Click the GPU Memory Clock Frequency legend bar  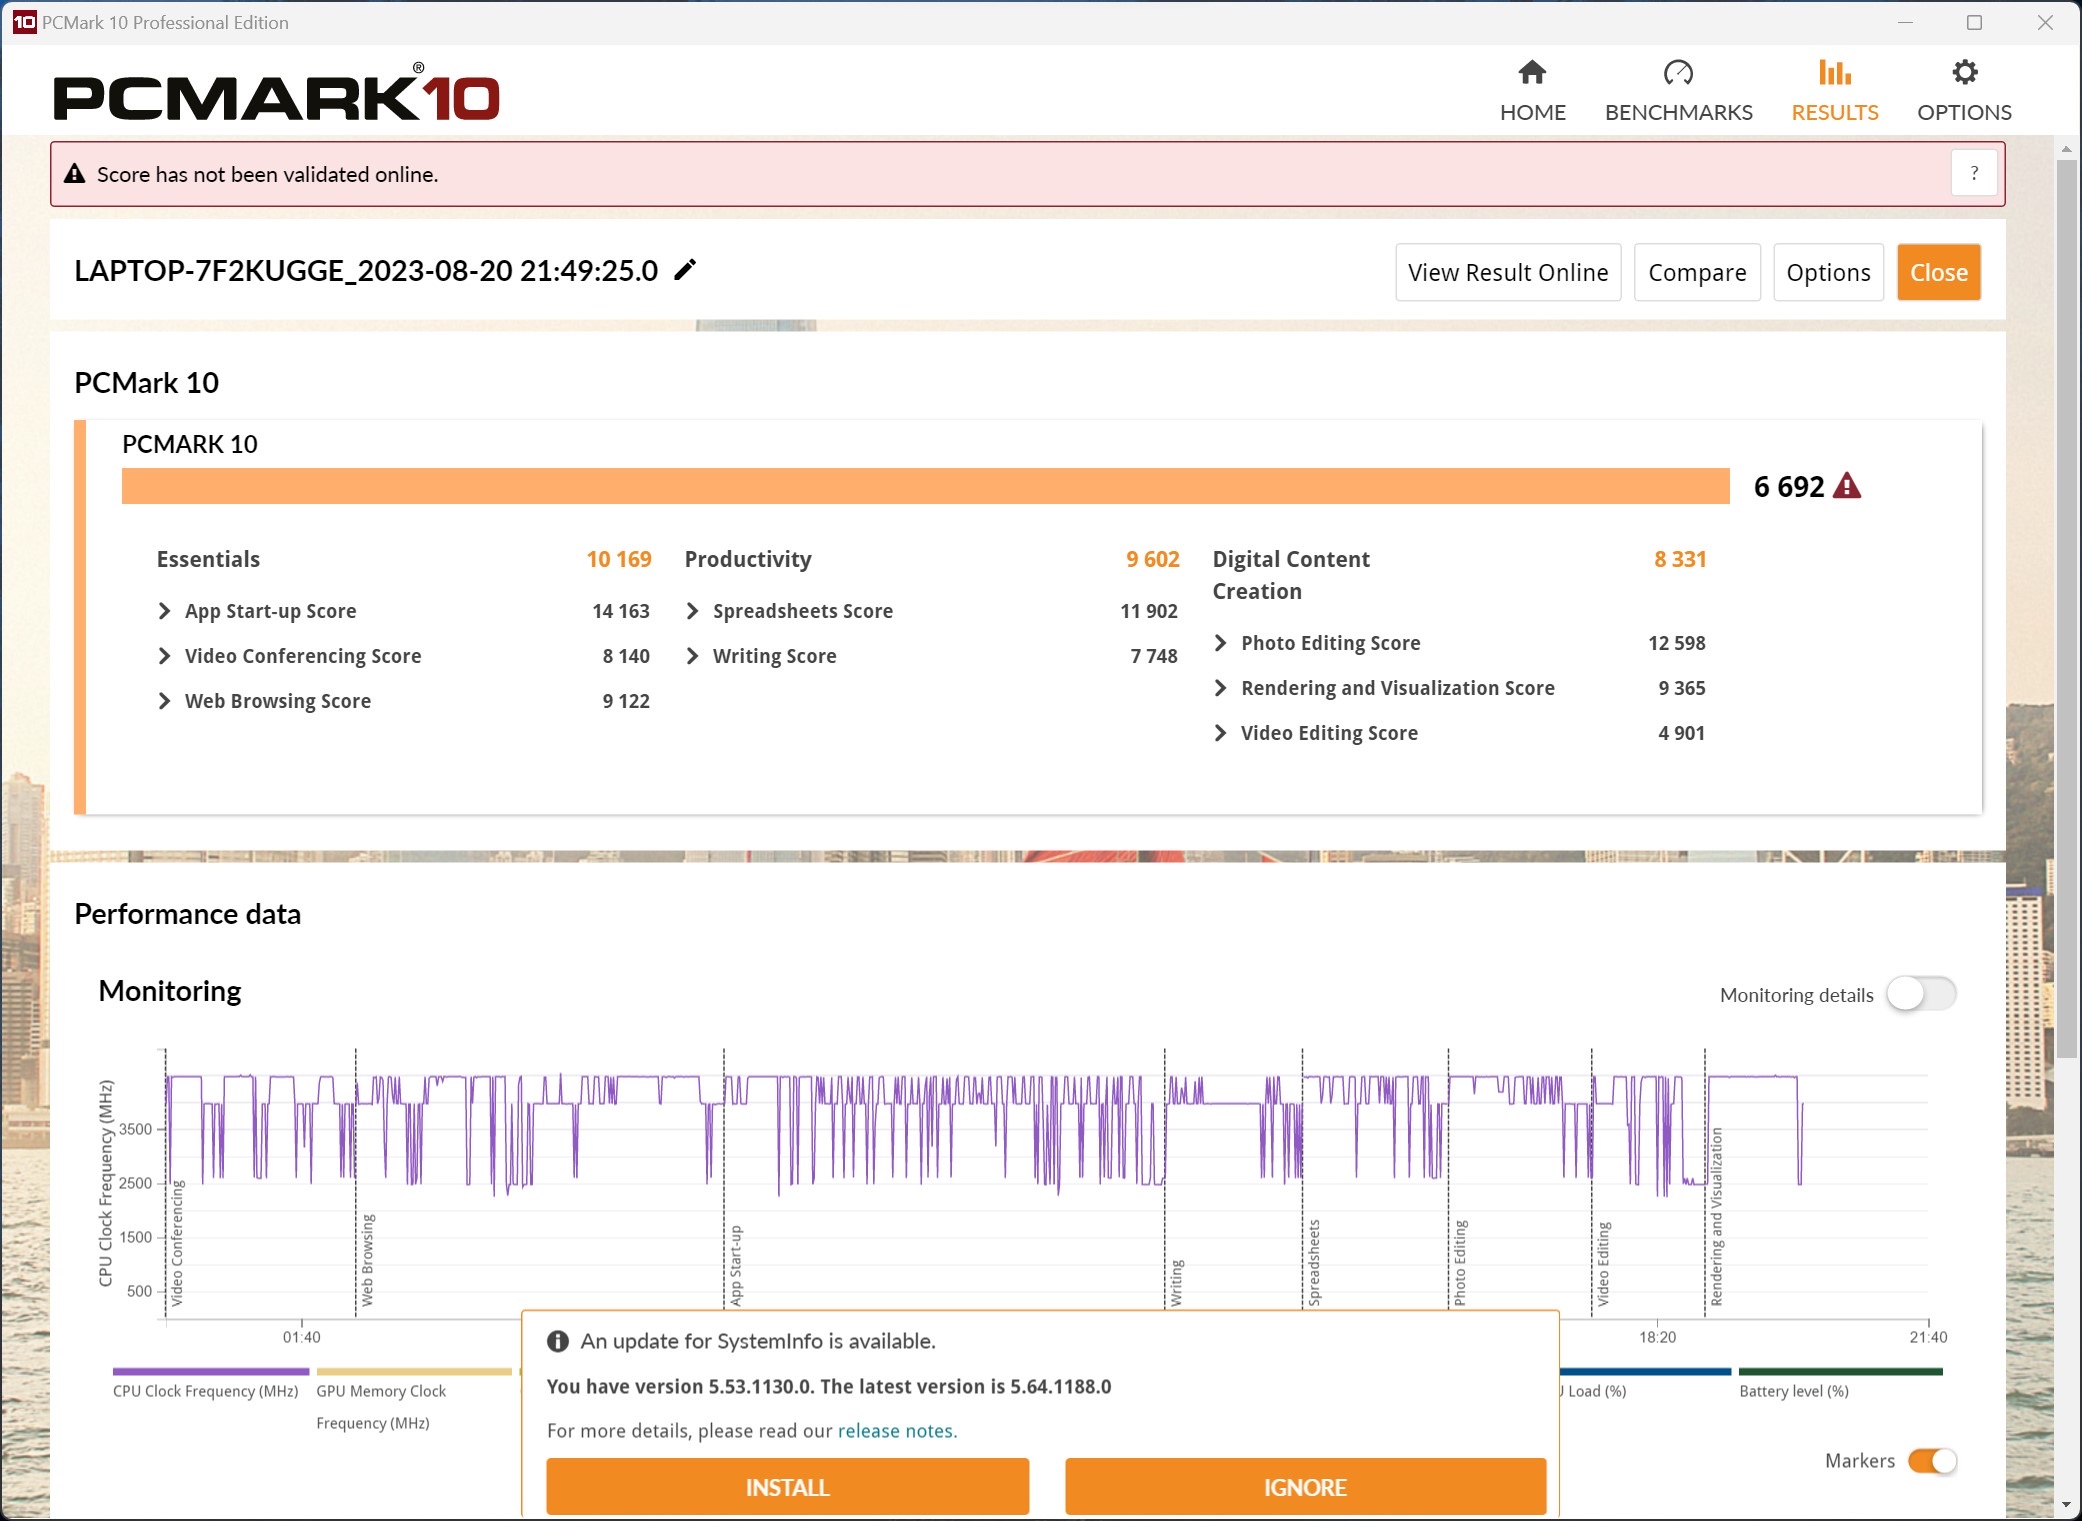coord(414,1371)
